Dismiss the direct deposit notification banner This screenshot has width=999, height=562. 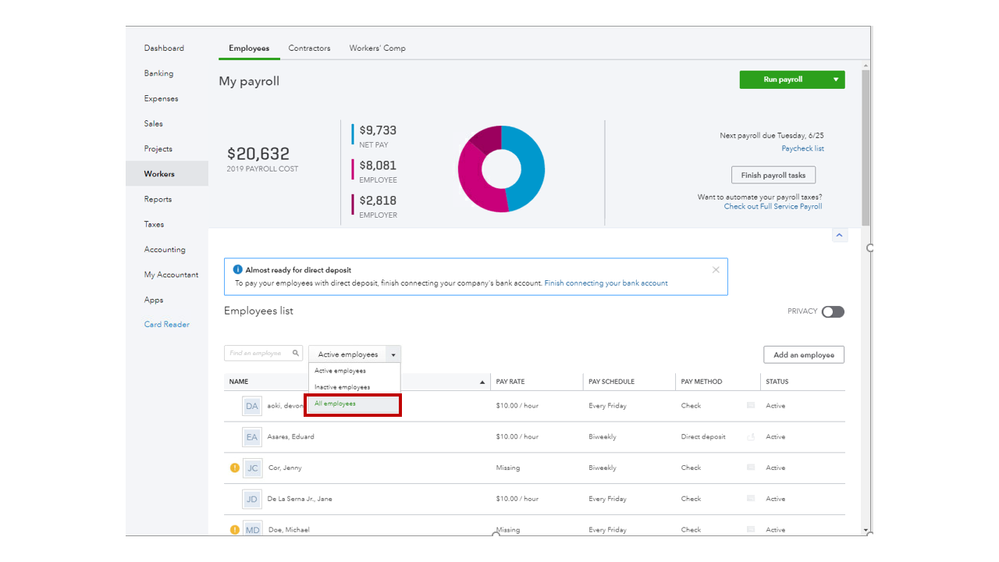[716, 270]
